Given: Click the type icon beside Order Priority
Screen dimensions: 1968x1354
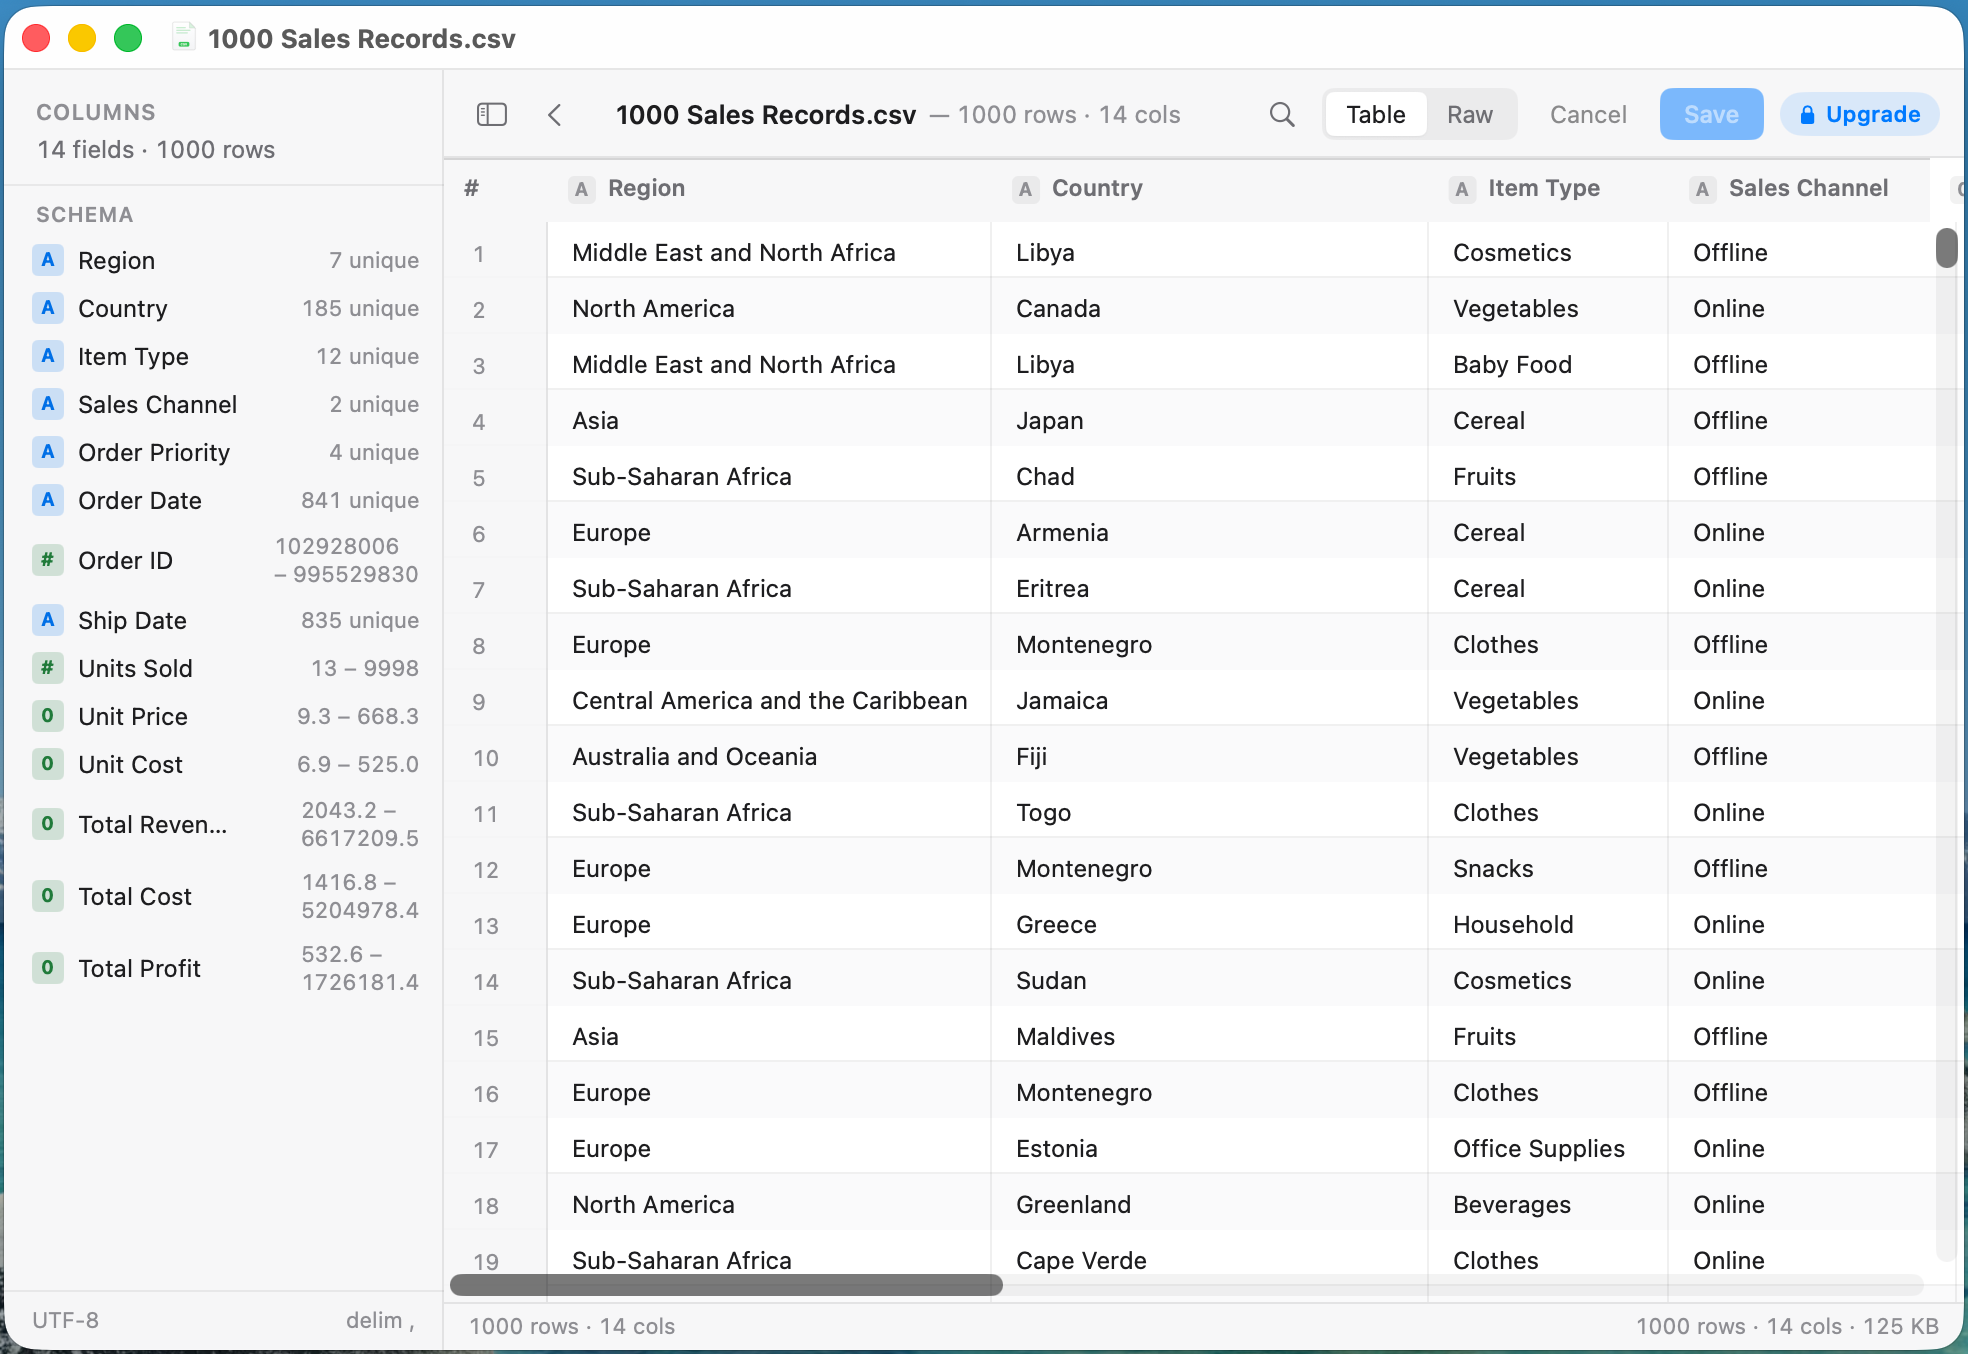Looking at the screenshot, I should [x=47, y=452].
